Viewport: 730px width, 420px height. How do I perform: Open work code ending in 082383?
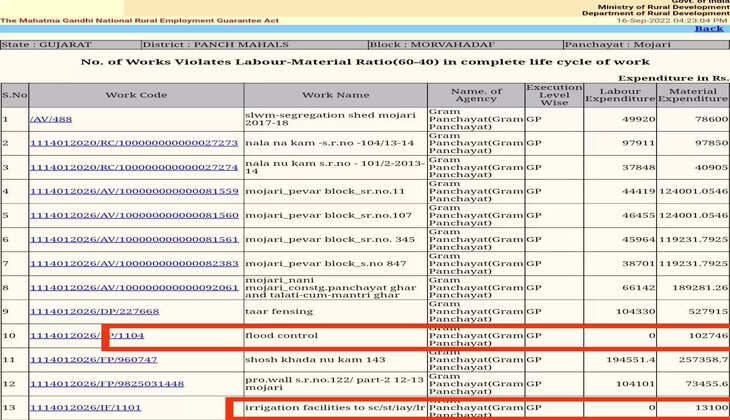tap(133, 263)
